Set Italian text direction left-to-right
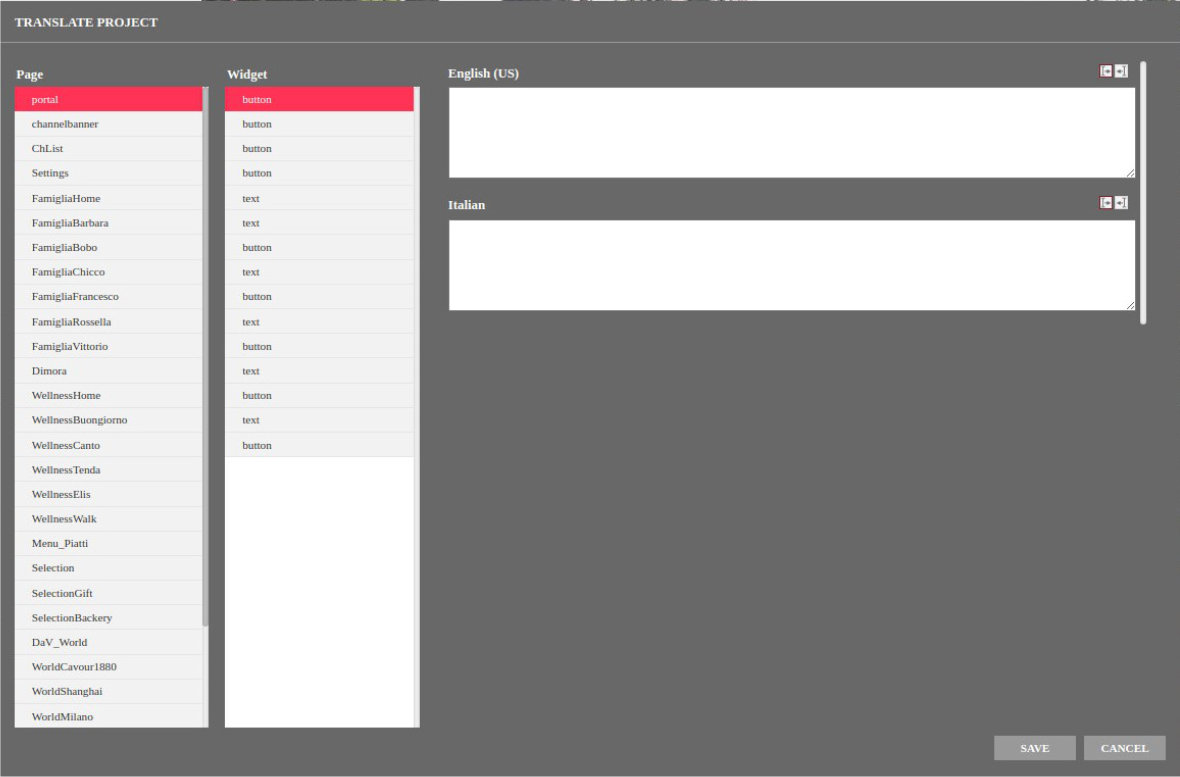Viewport: 1180px width, 777px height. (x=1106, y=203)
